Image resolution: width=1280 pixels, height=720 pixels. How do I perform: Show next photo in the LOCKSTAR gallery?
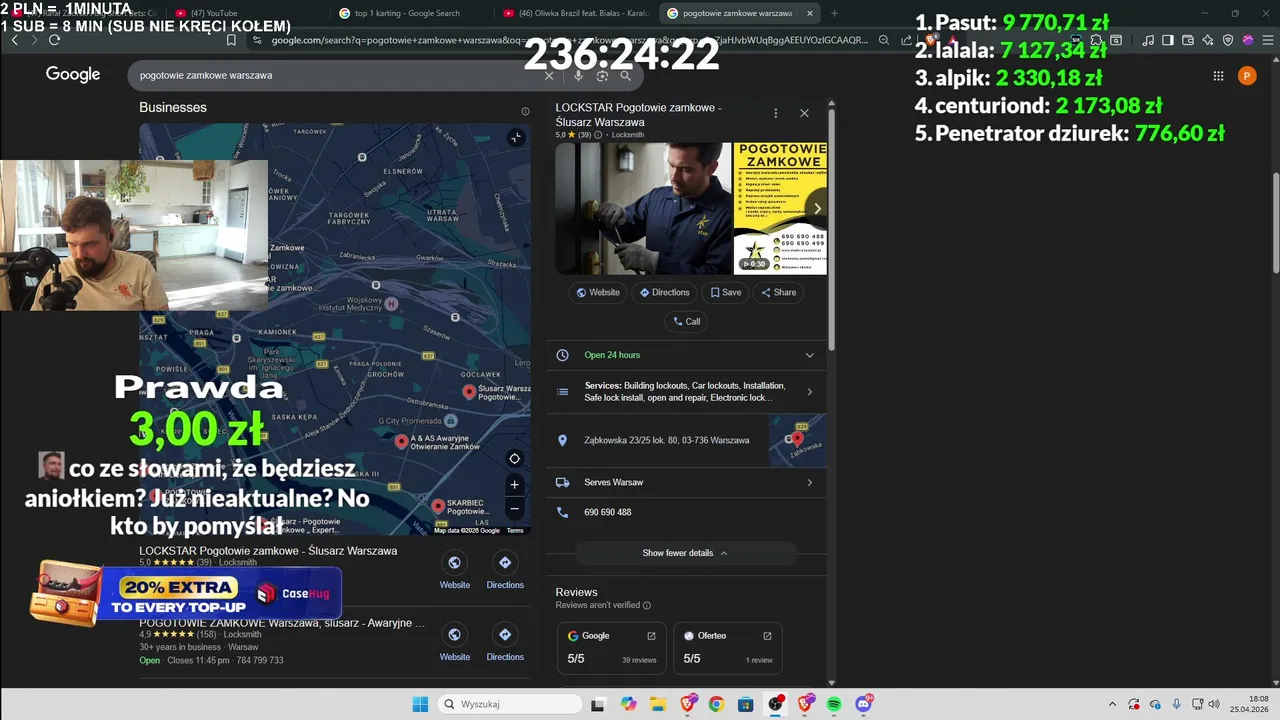click(x=816, y=208)
